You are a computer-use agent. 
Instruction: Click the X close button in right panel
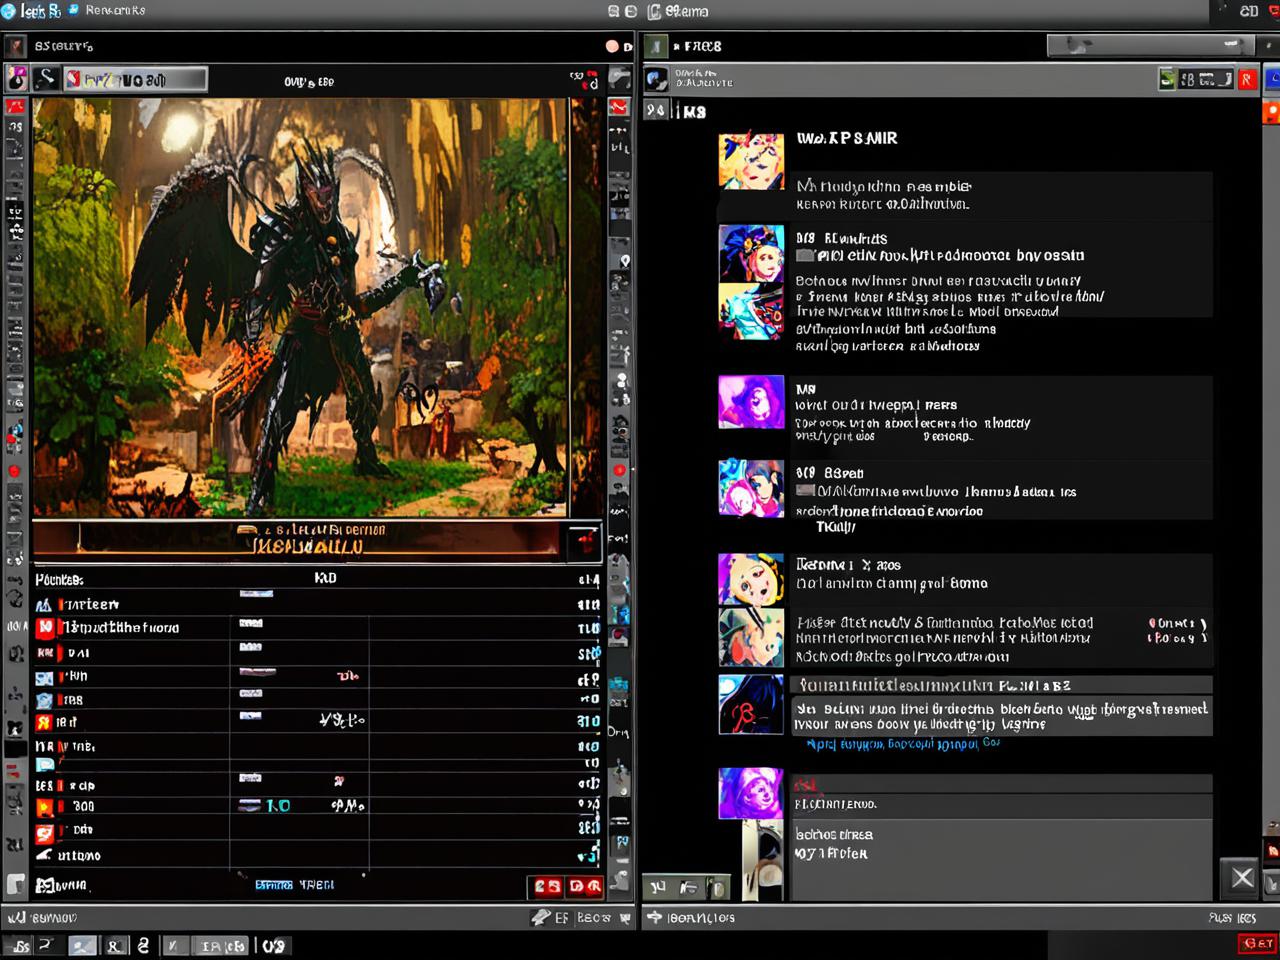tap(1242, 878)
